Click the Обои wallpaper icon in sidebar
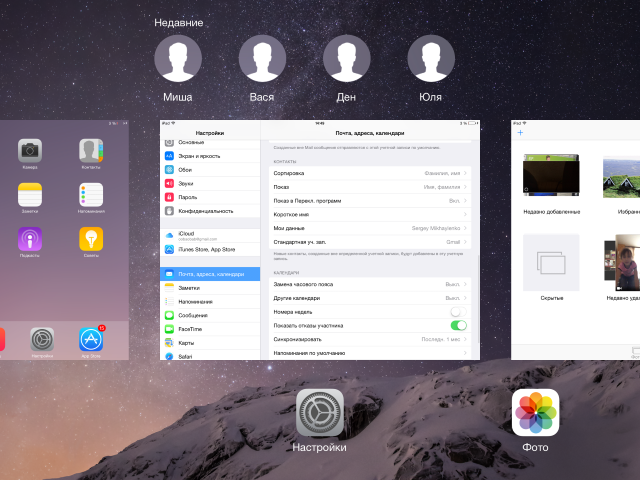The image size is (640, 480). click(169, 170)
